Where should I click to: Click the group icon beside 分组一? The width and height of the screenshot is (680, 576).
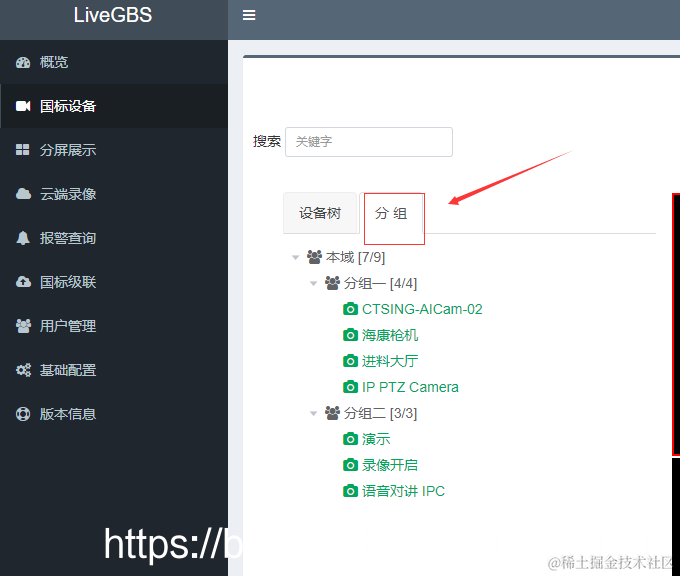click(x=333, y=283)
